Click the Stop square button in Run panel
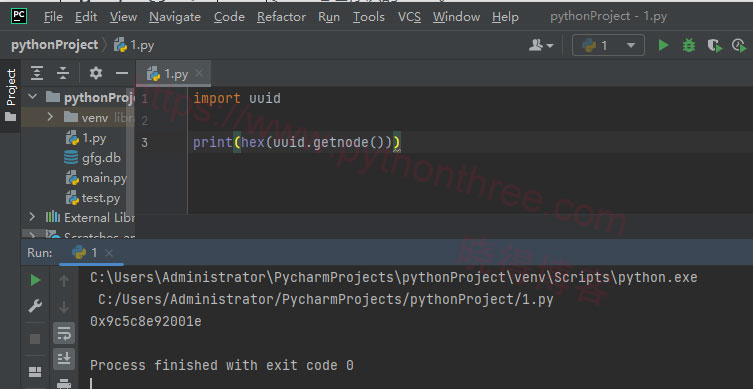This screenshot has height=389, width=753. (x=35, y=339)
